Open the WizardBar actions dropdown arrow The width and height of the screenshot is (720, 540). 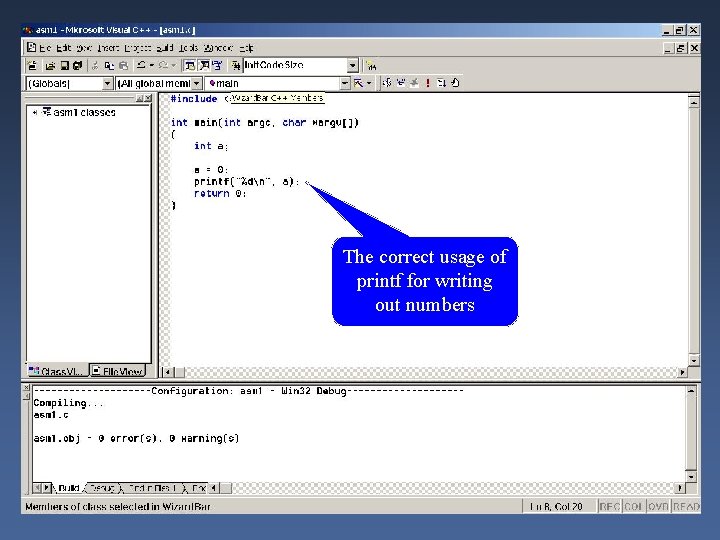pyautogui.click(x=369, y=83)
